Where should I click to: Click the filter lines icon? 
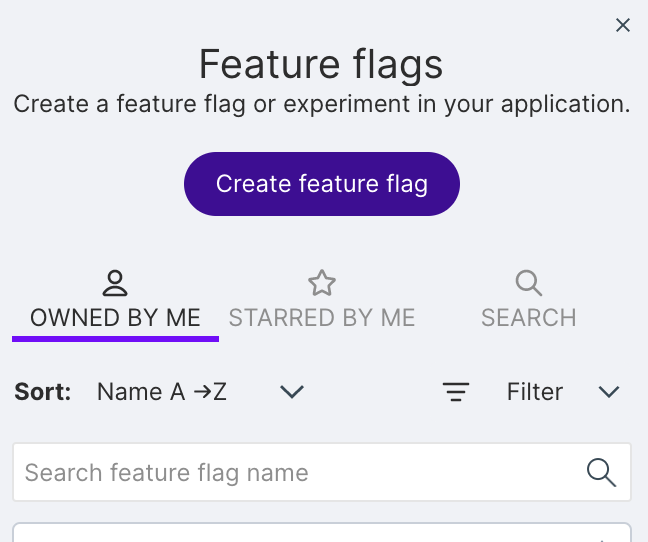pos(456,392)
